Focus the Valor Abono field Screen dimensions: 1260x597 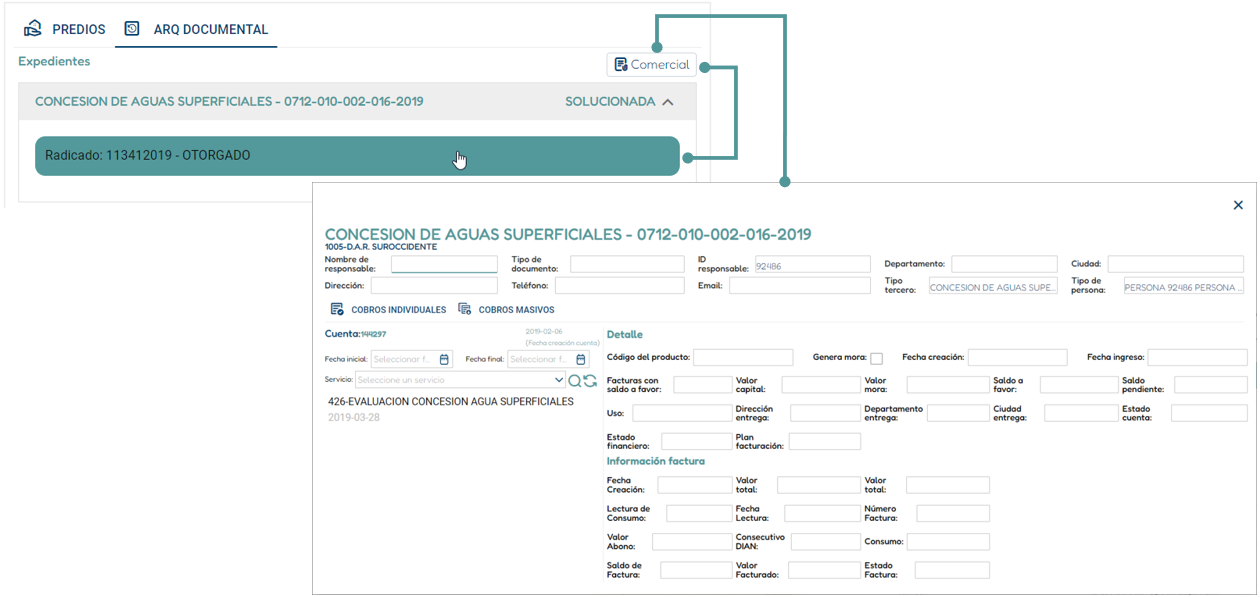point(692,542)
